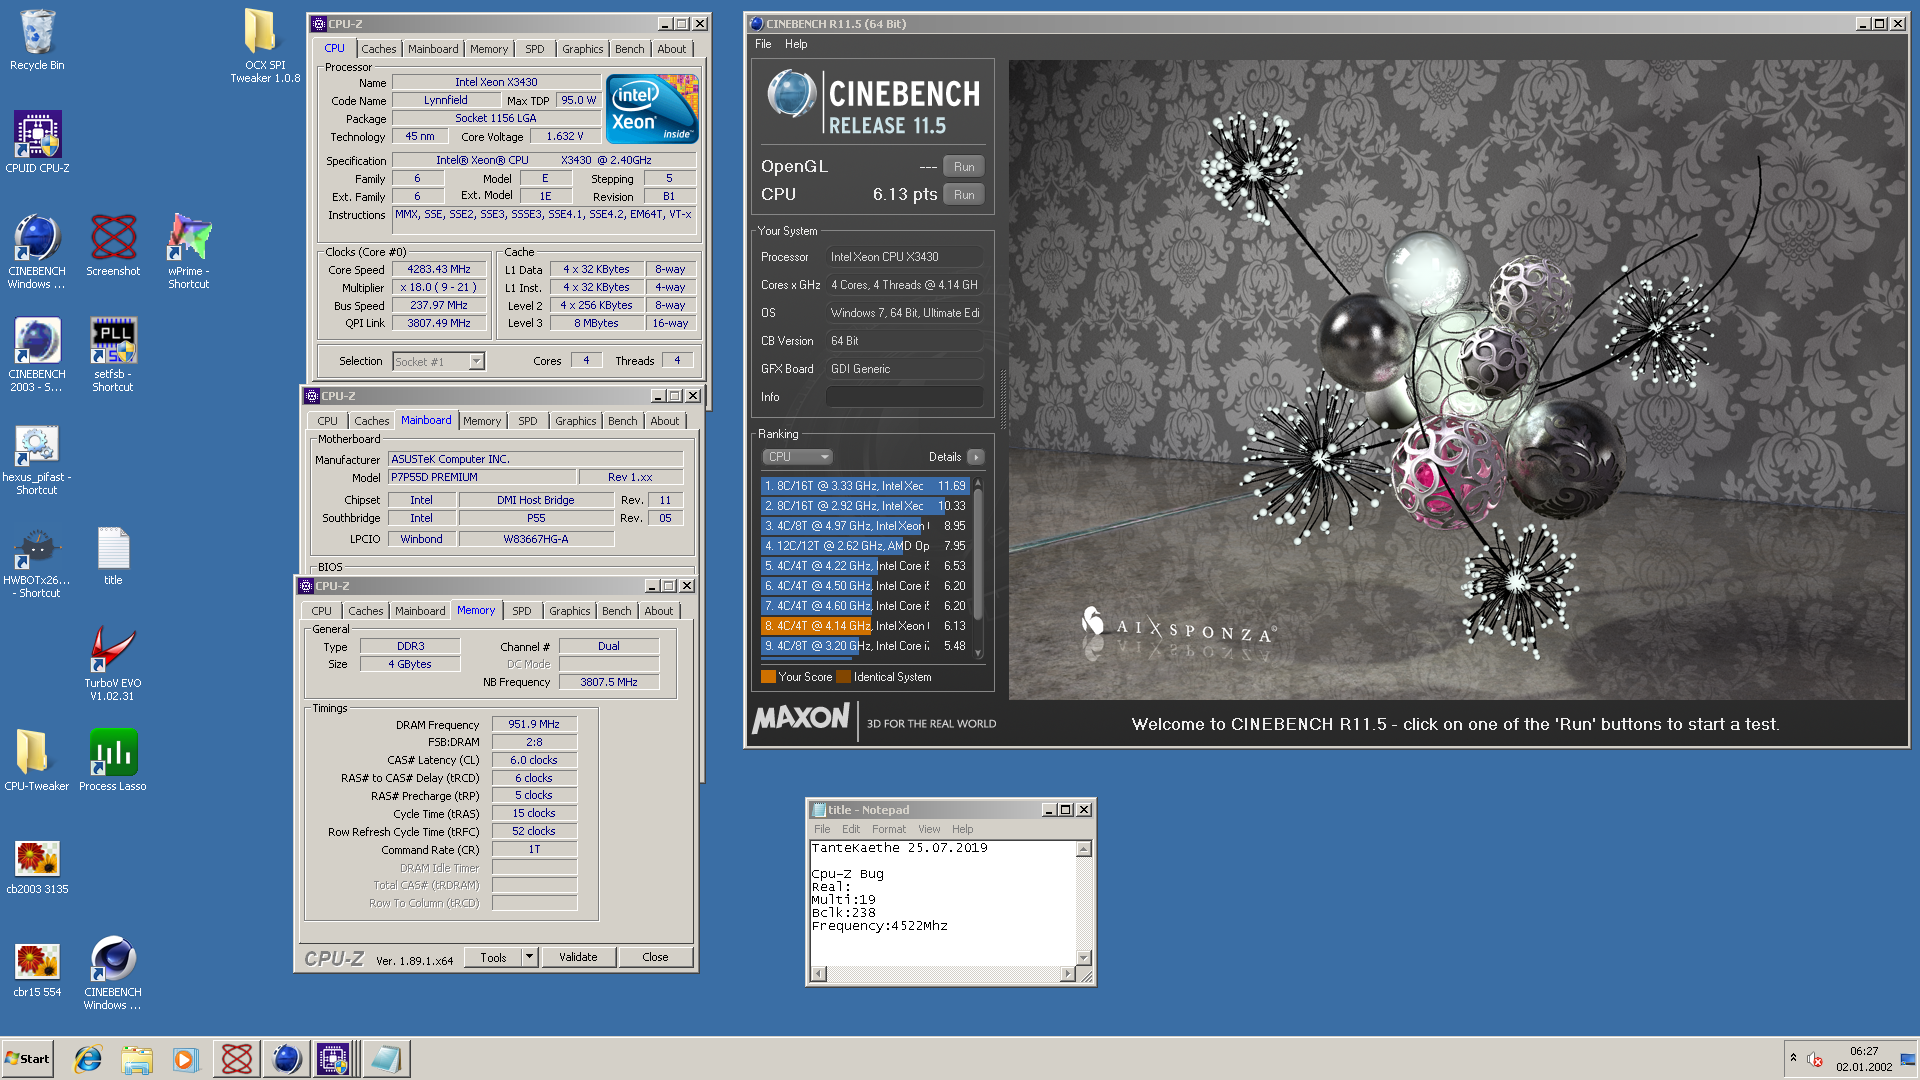The height and width of the screenshot is (1080, 1920).
Task: Switch to Notepad in the taskbar
Action: tap(385, 1059)
